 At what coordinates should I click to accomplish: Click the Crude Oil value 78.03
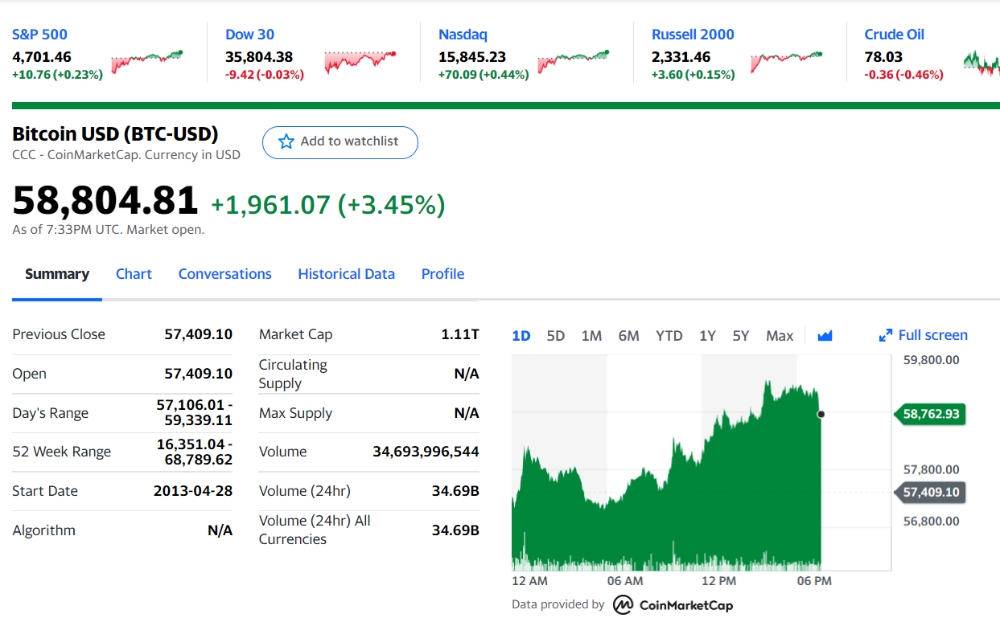point(883,57)
